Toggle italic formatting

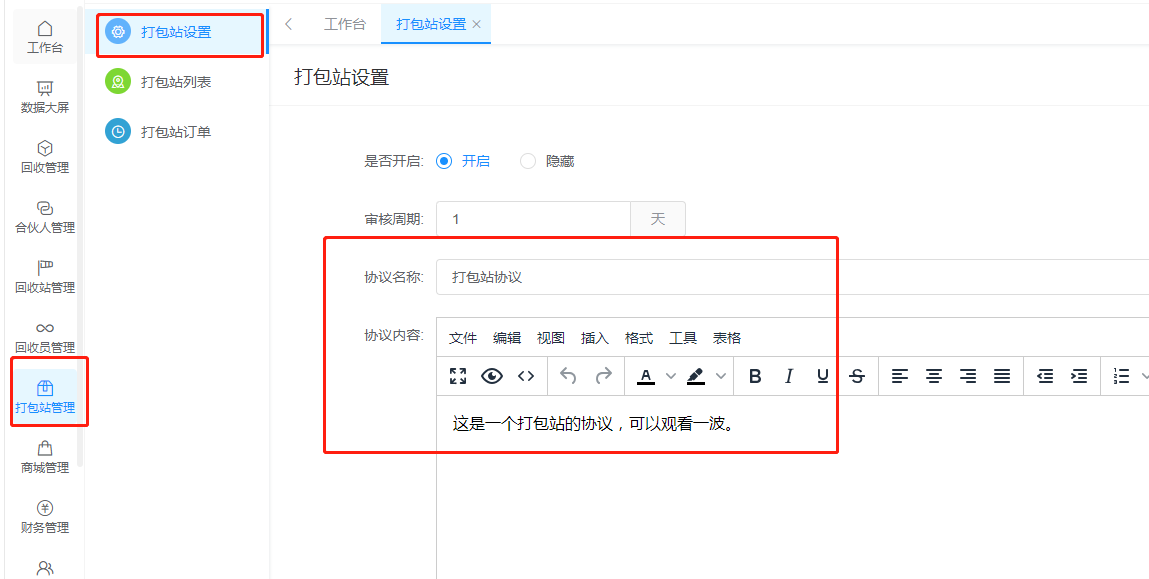click(x=788, y=376)
